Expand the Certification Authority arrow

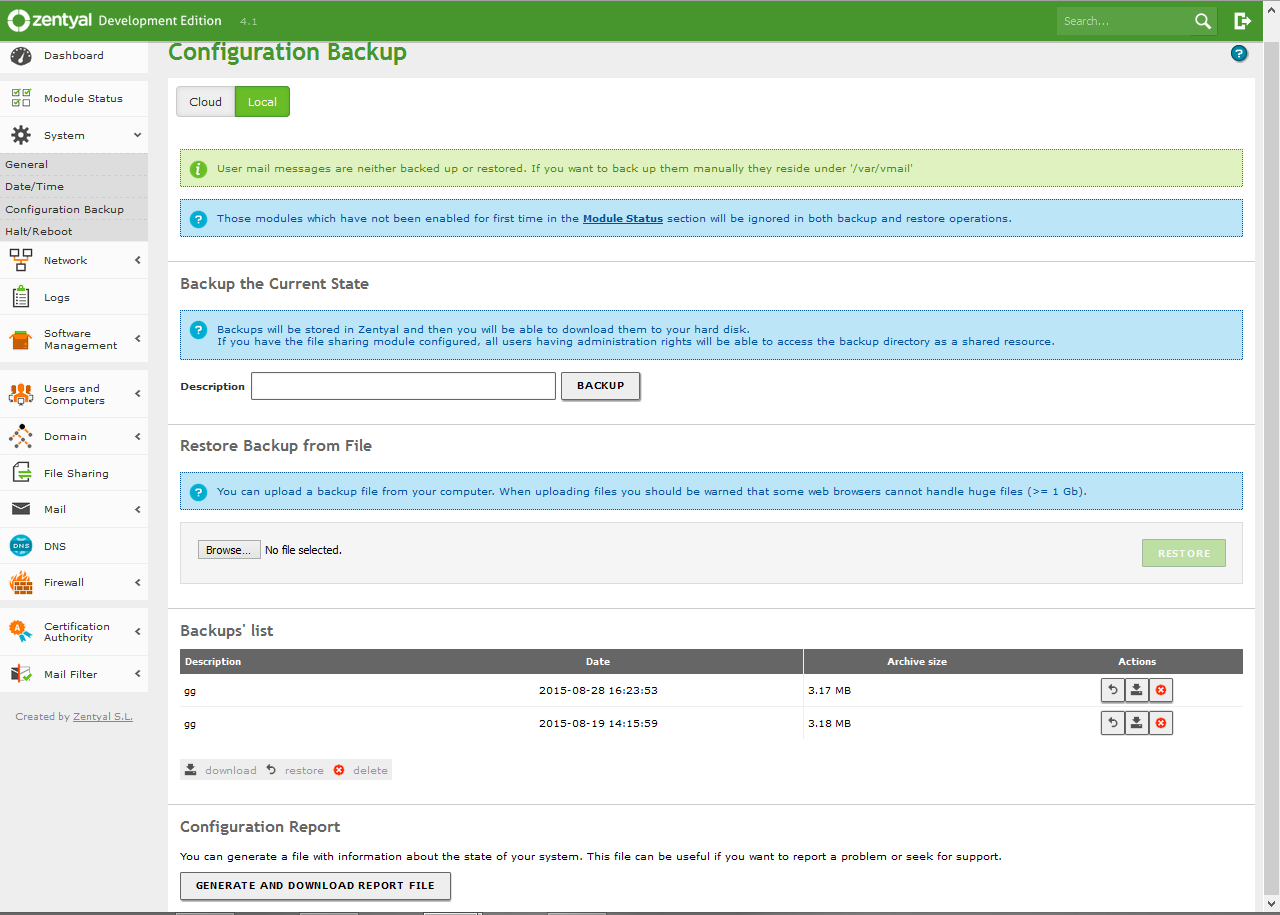pos(137,631)
